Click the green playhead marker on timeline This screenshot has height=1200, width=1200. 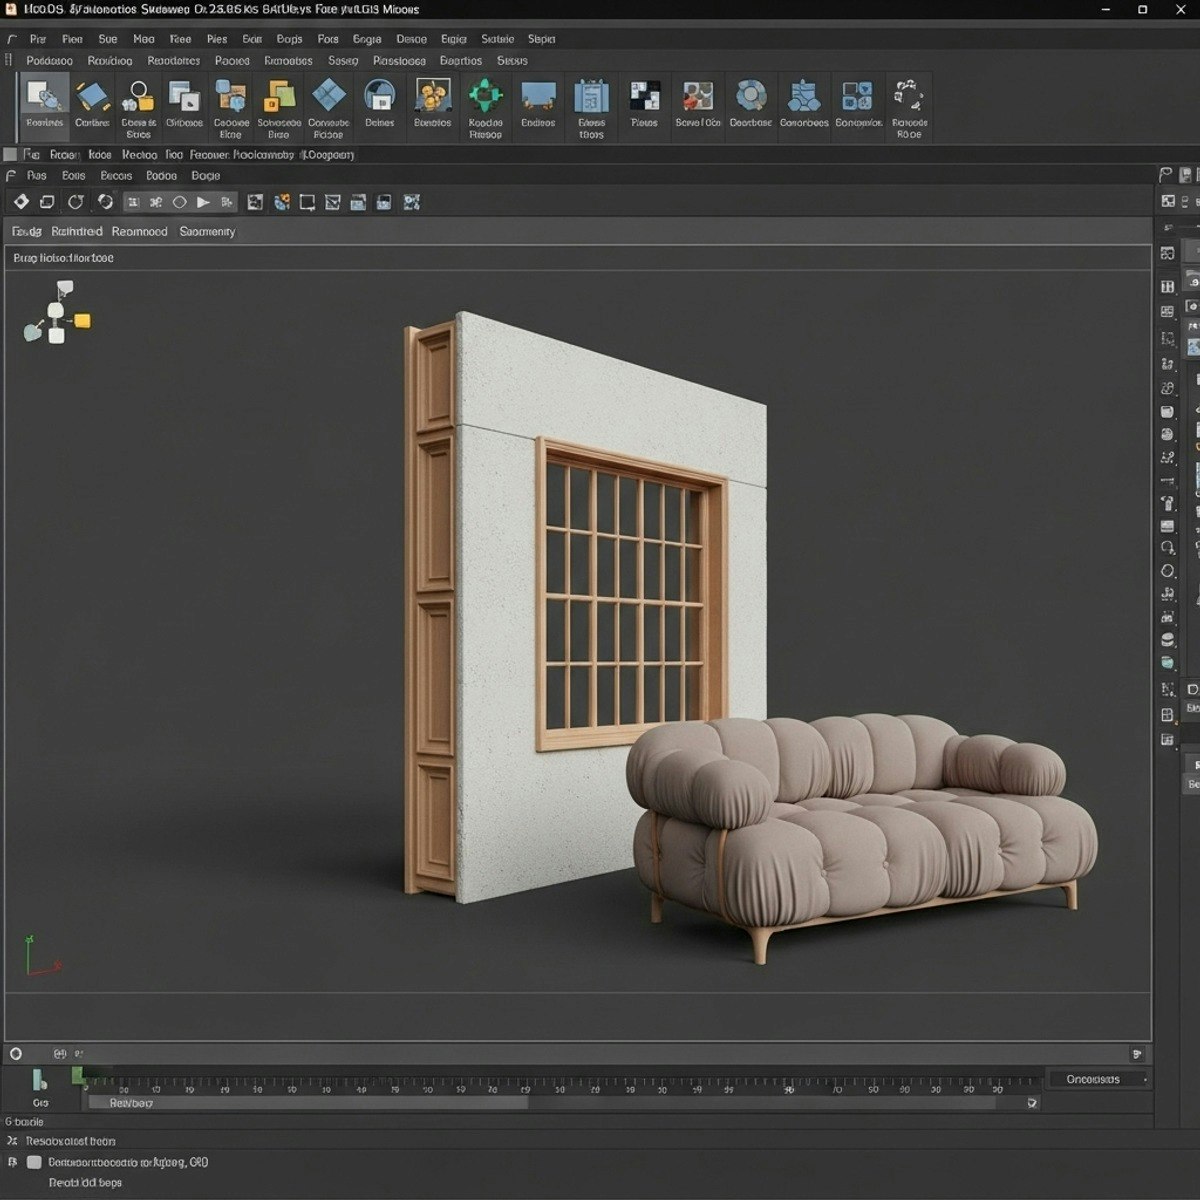pyautogui.click(x=78, y=1075)
